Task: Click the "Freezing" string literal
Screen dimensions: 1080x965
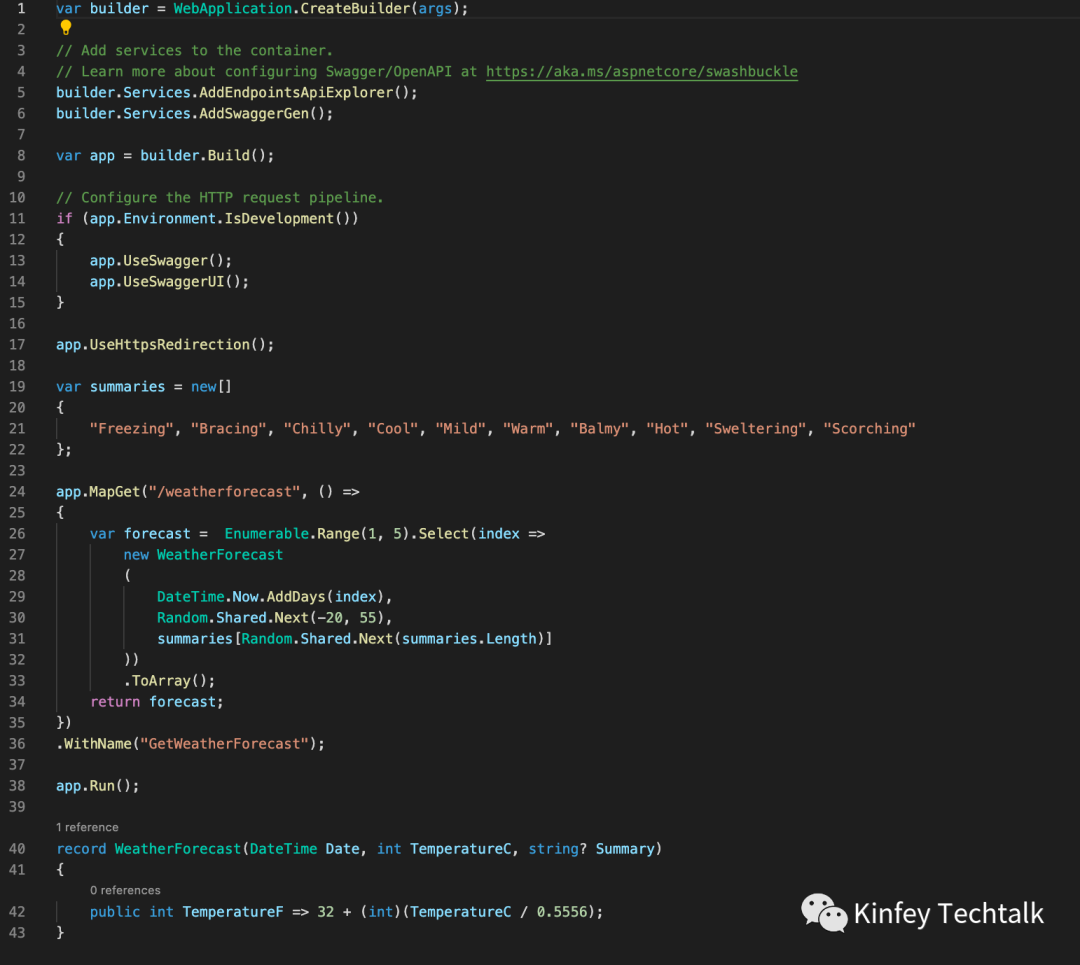Action: click(132, 428)
